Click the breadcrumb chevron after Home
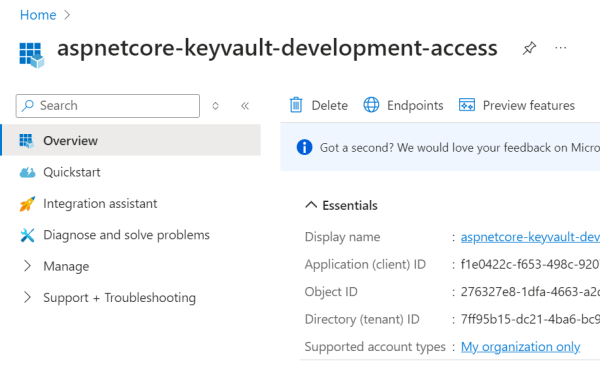Viewport: 600px width, 370px height. pyautogui.click(x=67, y=15)
